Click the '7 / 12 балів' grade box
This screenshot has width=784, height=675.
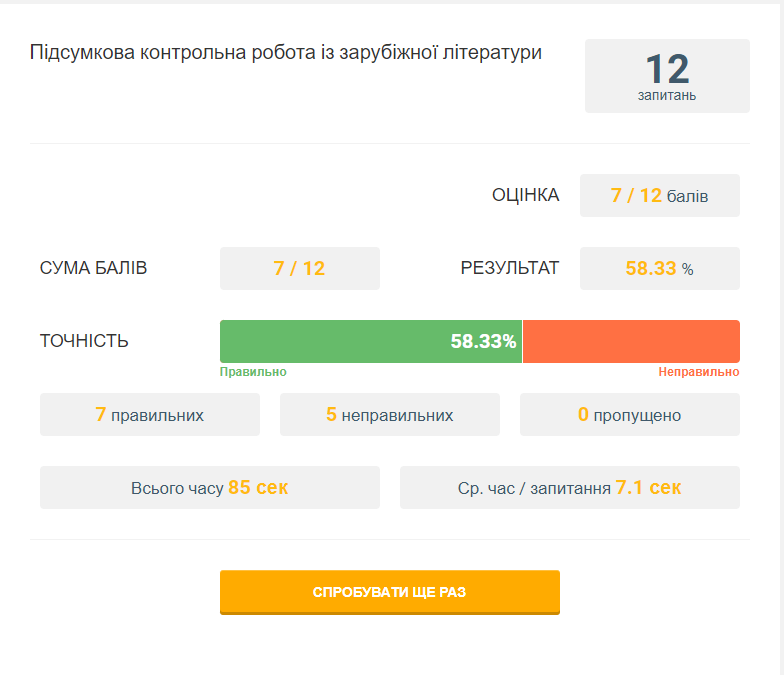pyautogui.click(x=659, y=196)
